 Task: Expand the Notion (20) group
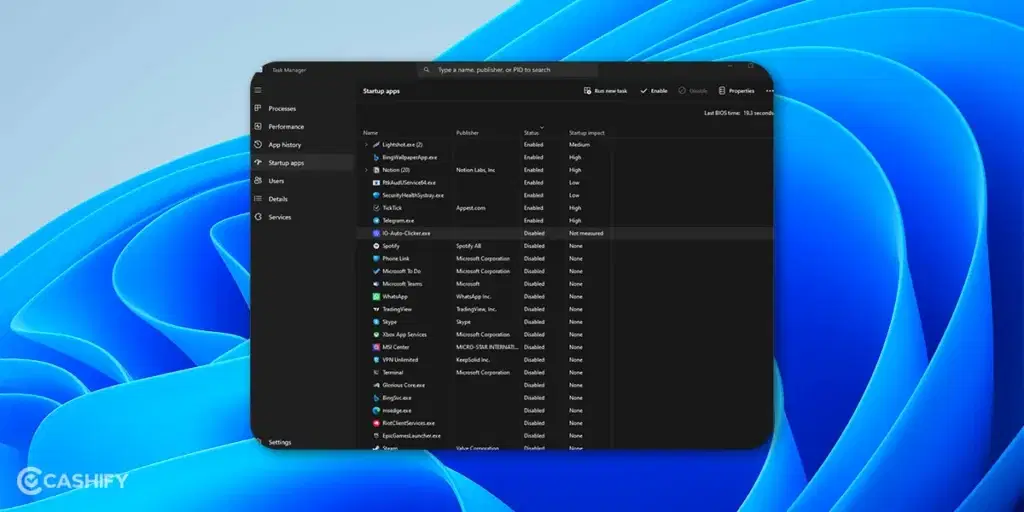pos(366,170)
